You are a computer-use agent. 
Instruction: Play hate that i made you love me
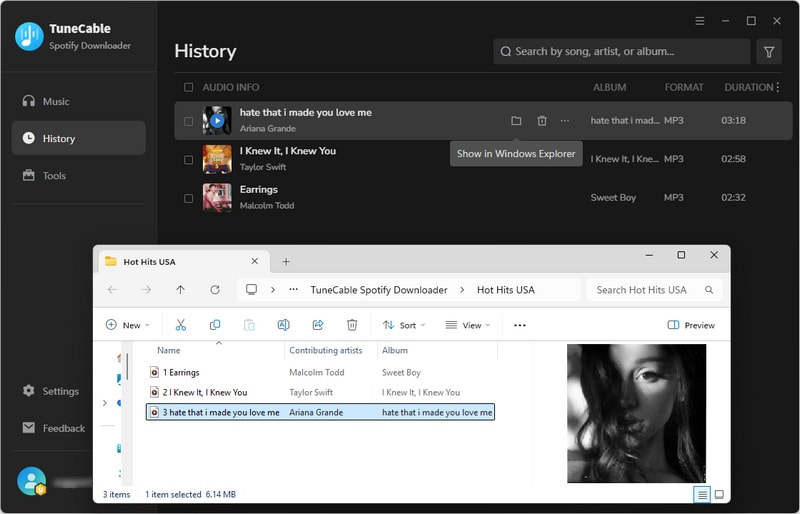point(217,120)
